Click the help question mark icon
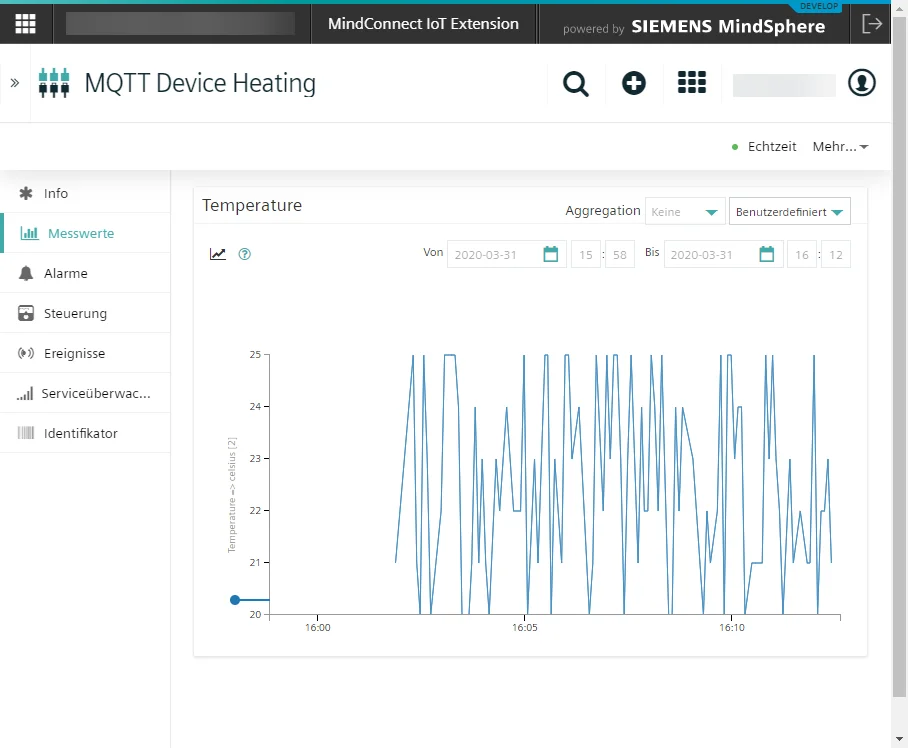 [244, 254]
